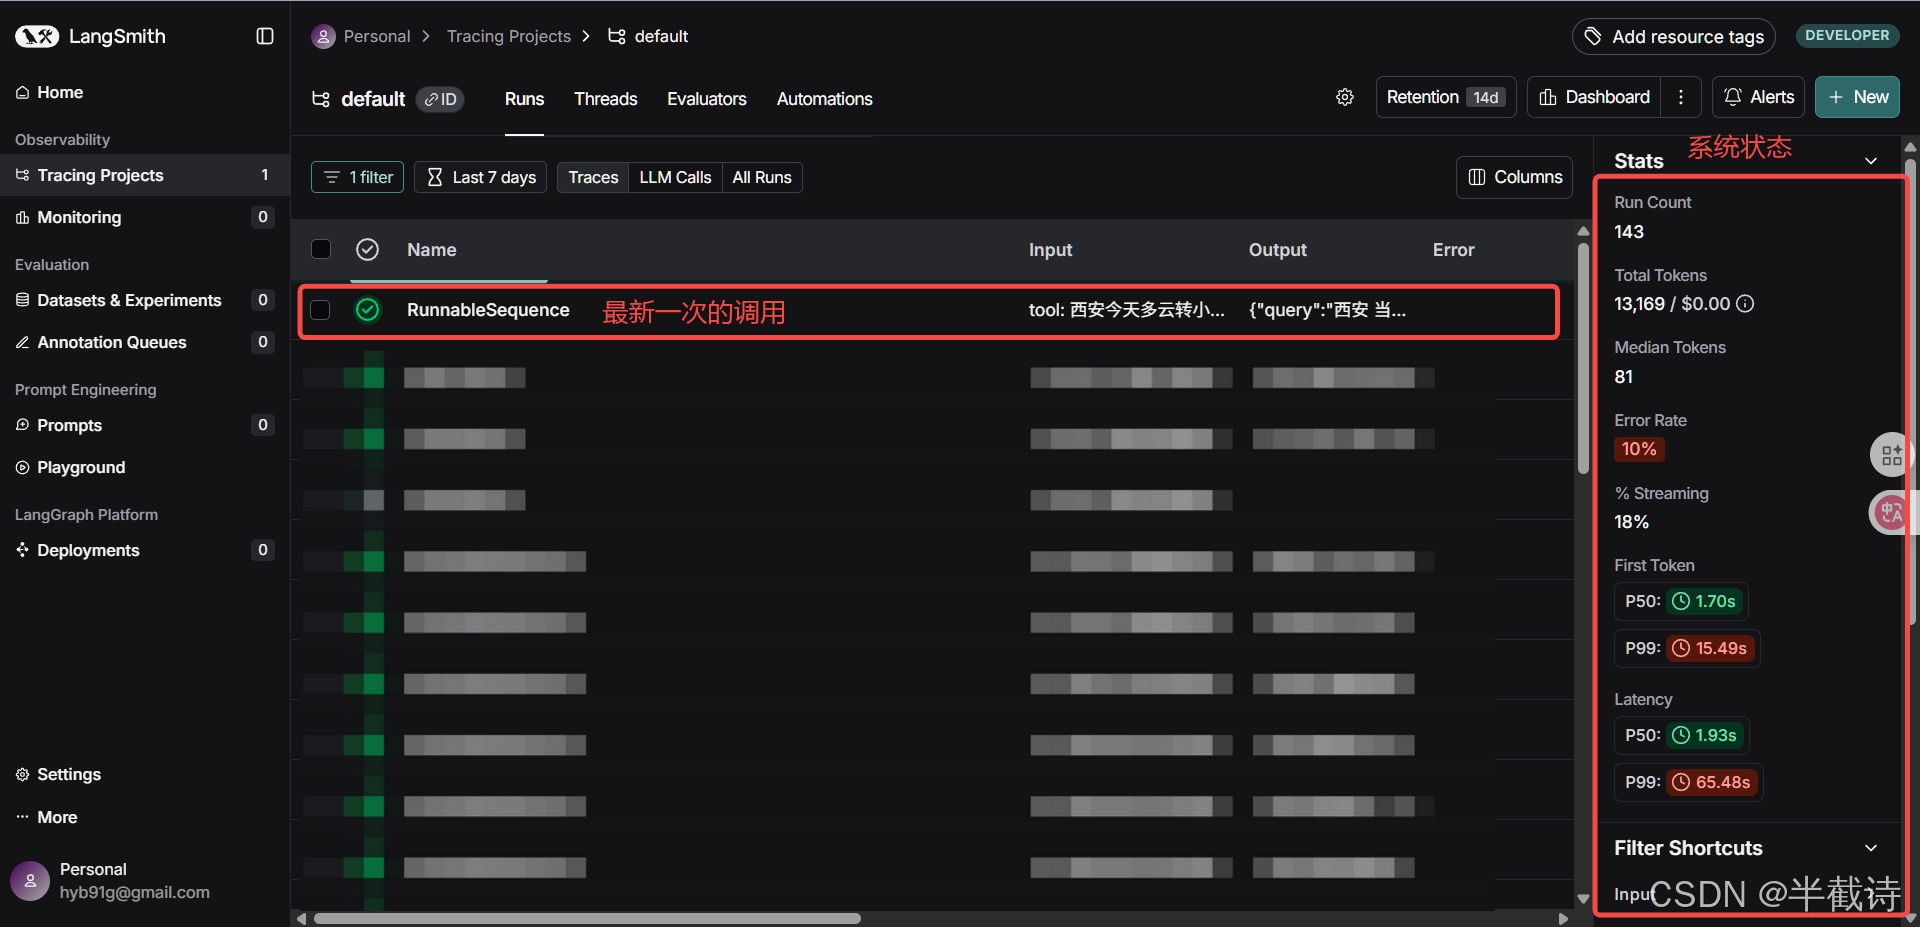Open the RunnableSequence run
This screenshot has height=927, width=1920.
coord(488,310)
